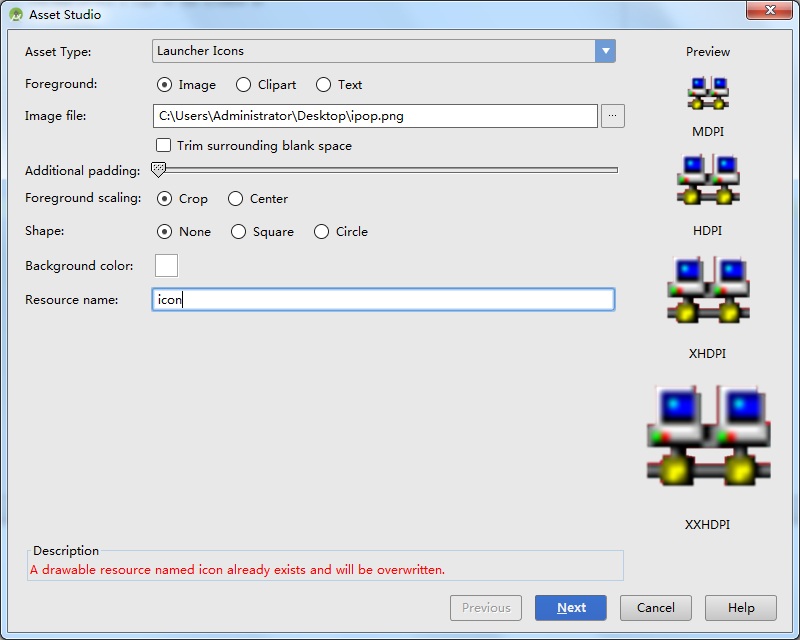Set shape to None
Image resolution: width=800 pixels, height=640 pixels.
pos(164,232)
